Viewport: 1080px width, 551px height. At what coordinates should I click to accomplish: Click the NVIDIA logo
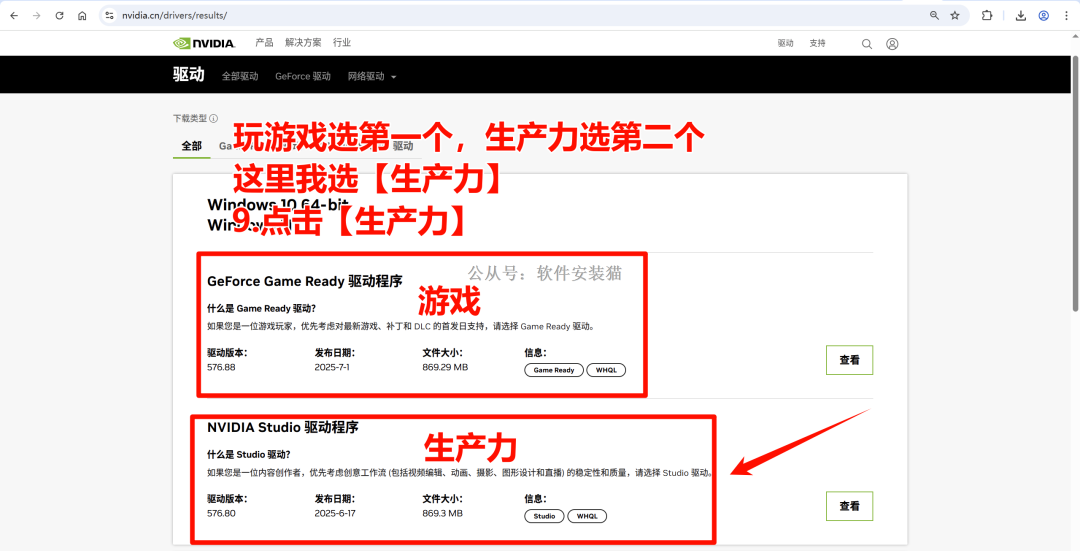tap(204, 43)
